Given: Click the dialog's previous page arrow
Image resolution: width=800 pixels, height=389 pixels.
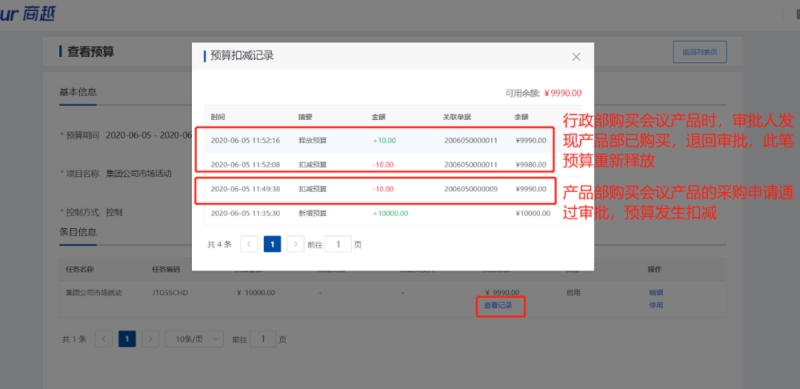Looking at the screenshot, I should [248, 244].
